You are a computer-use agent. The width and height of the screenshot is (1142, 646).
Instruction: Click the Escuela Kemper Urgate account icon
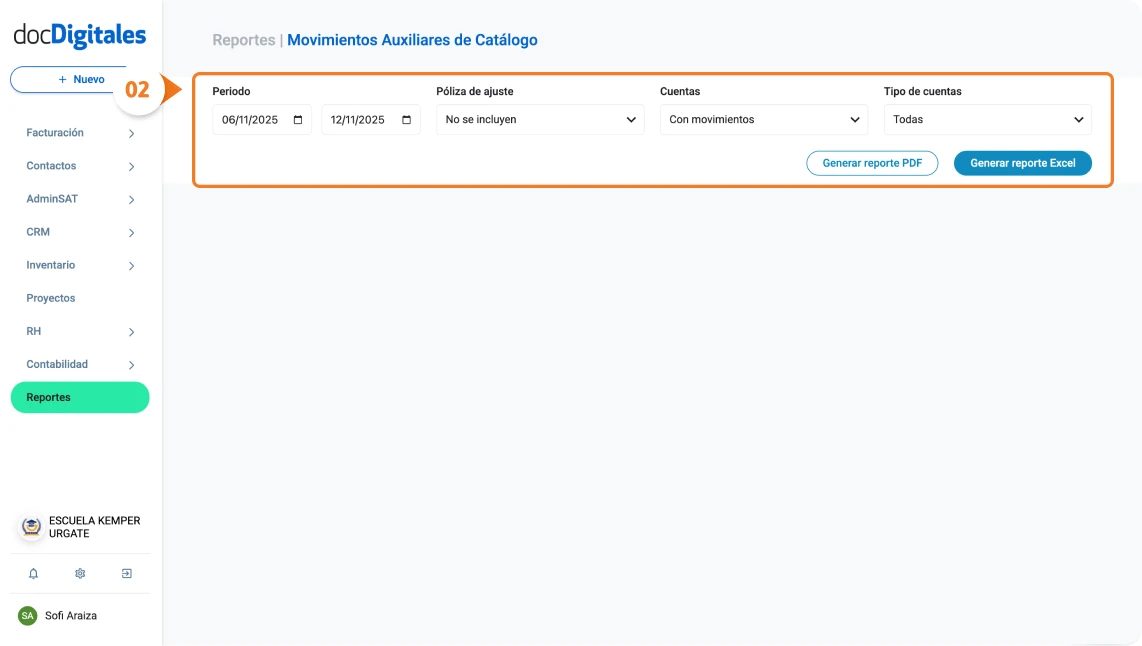[x=29, y=526]
